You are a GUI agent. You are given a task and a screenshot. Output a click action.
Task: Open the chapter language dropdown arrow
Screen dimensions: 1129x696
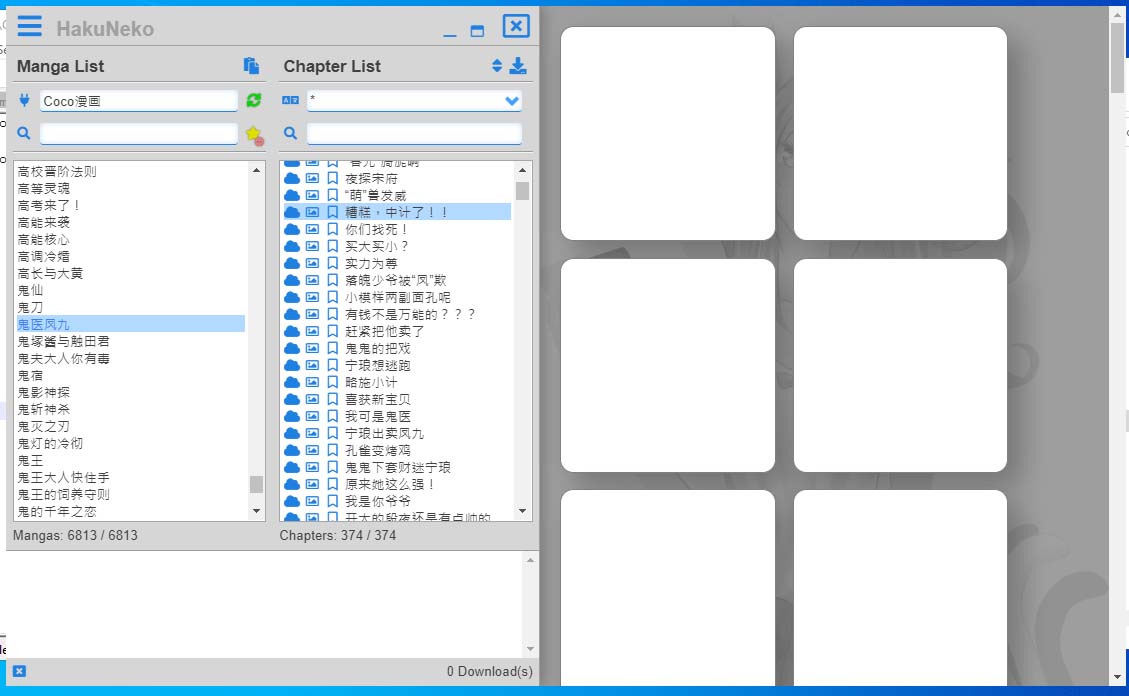(512, 101)
